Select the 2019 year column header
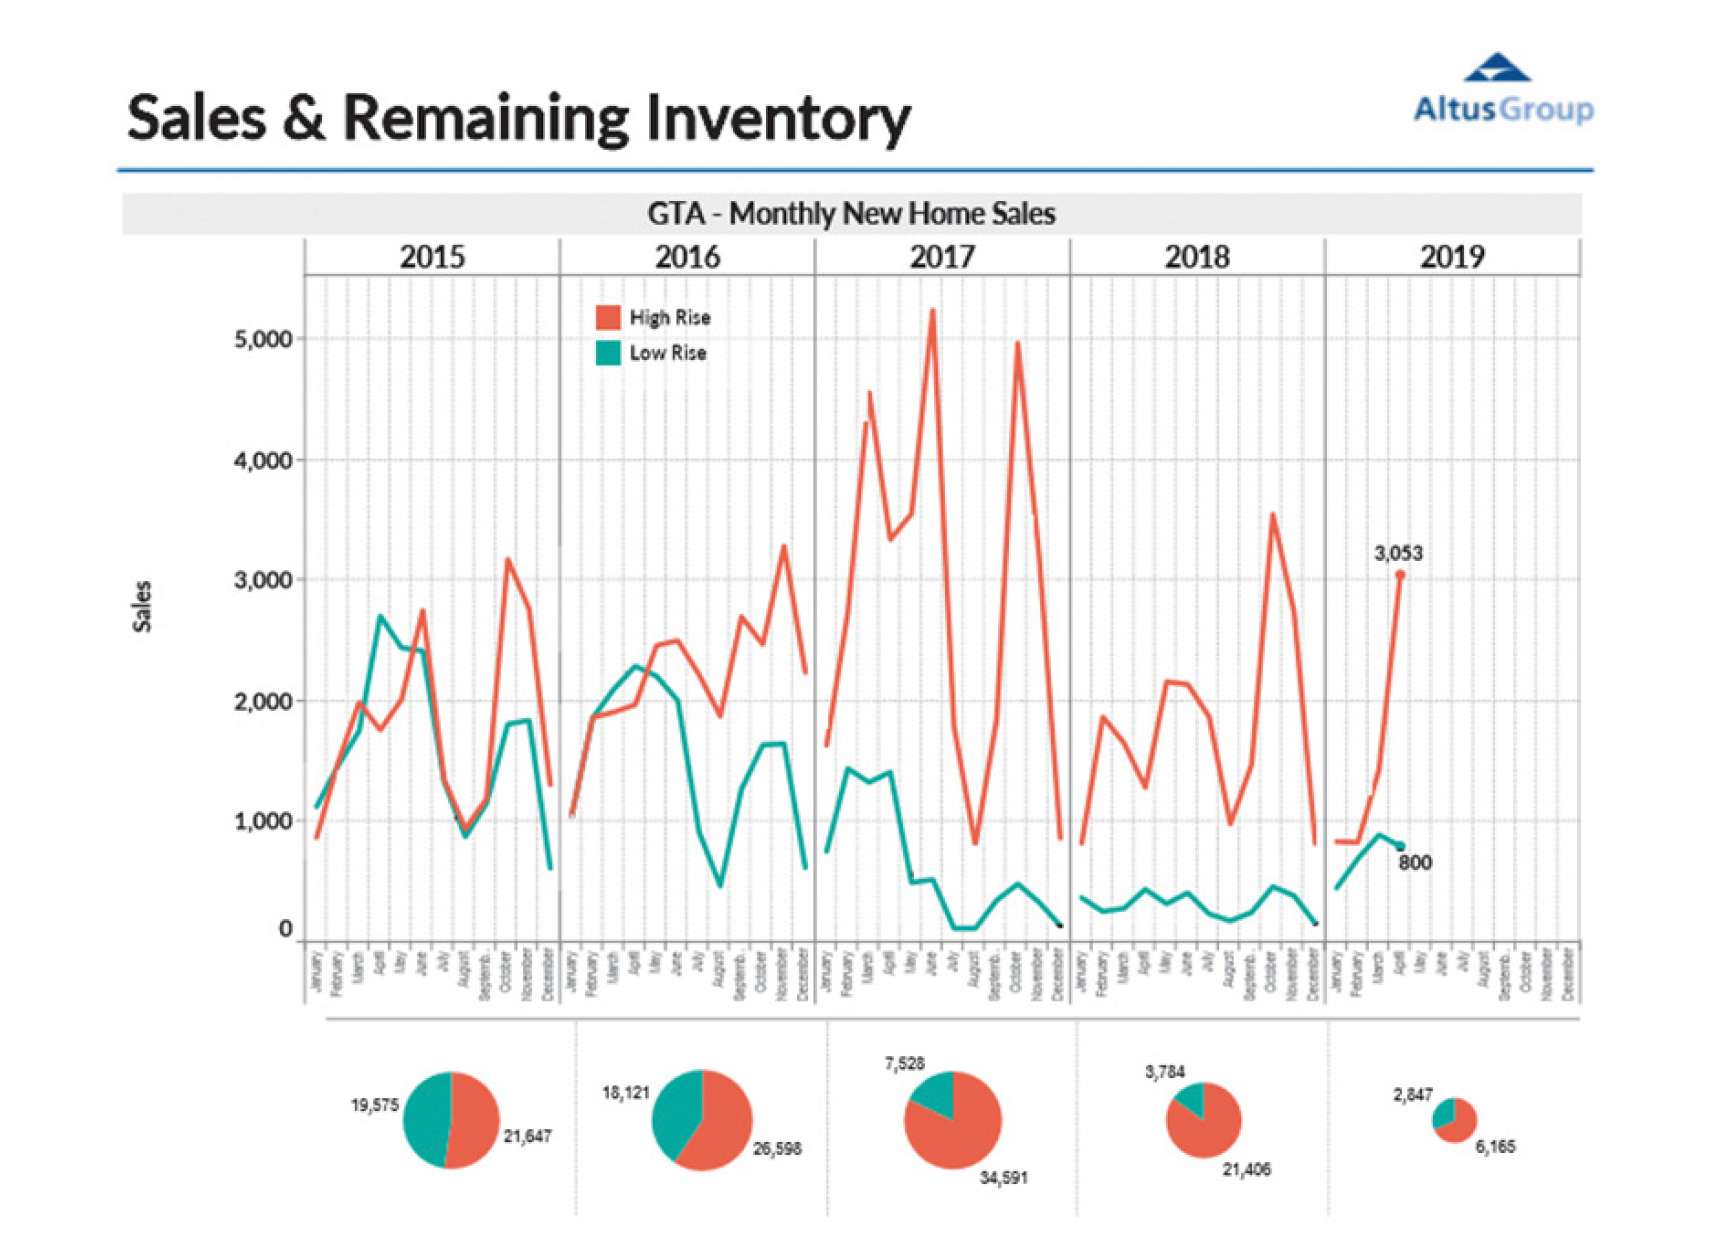The width and height of the screenshot is (1710, 1248). coord(1452,257)
